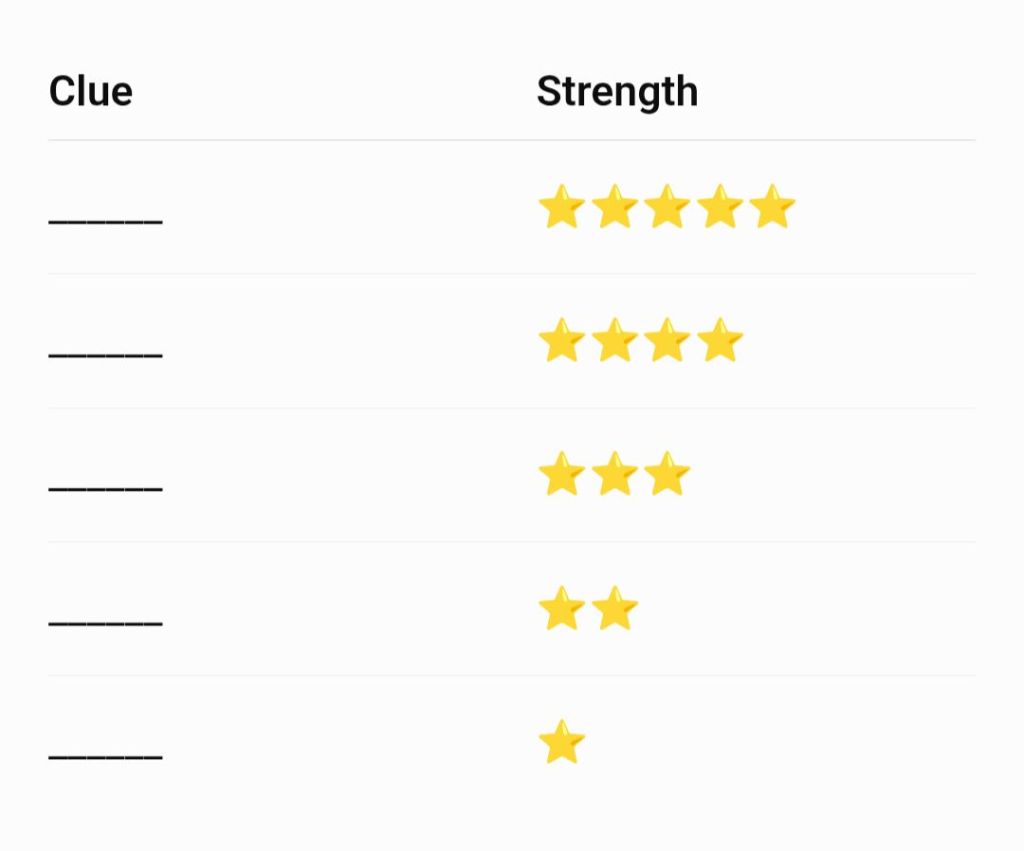Click the second star in the two-star row

click(615, 608)
